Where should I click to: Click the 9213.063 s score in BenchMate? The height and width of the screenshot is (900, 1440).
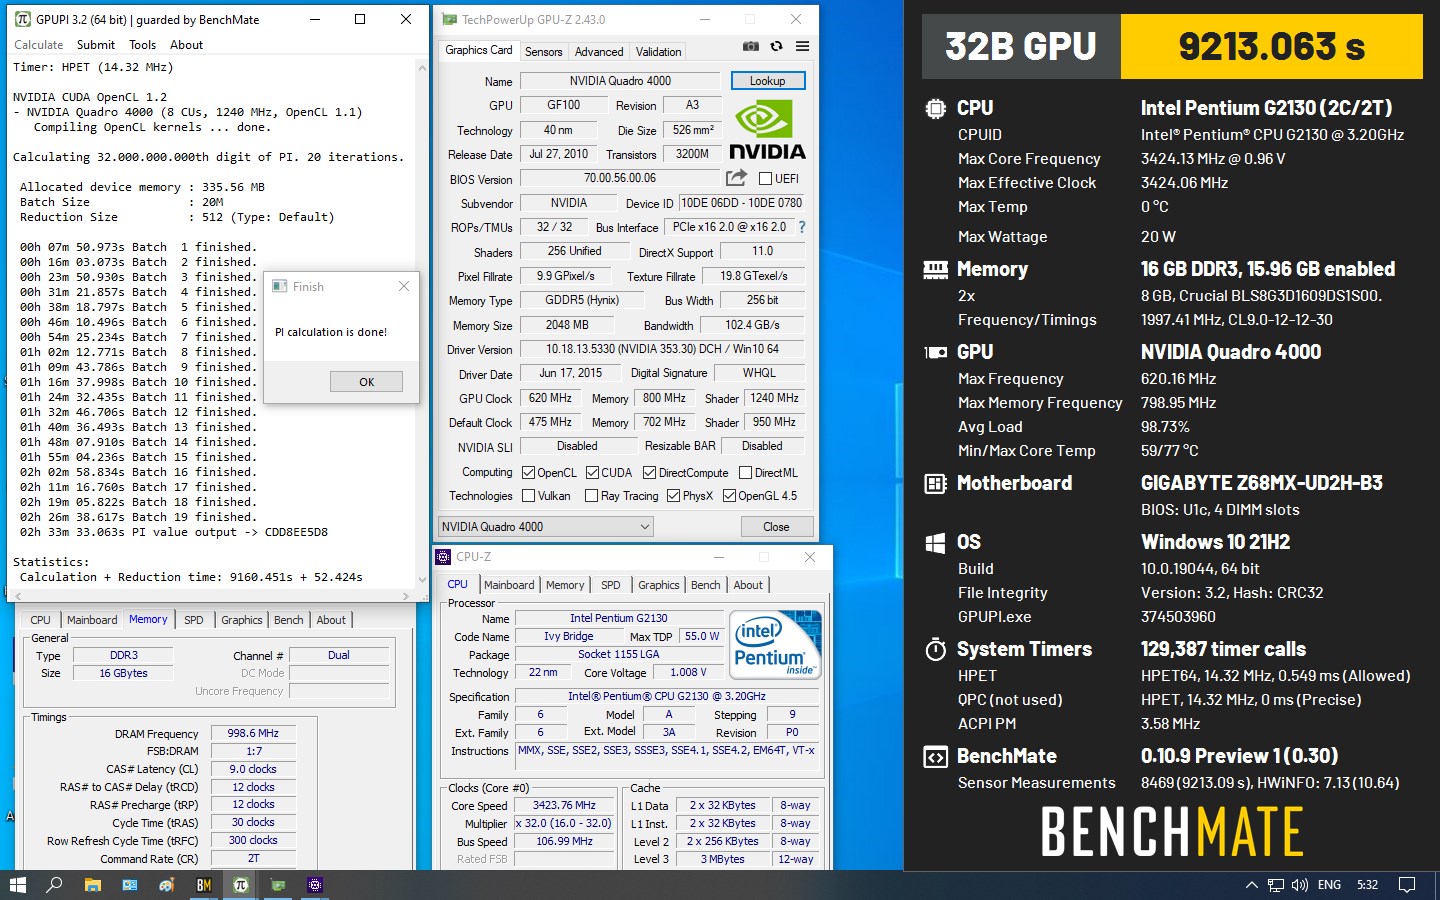pyautogui.click(x=1272, y=46)
